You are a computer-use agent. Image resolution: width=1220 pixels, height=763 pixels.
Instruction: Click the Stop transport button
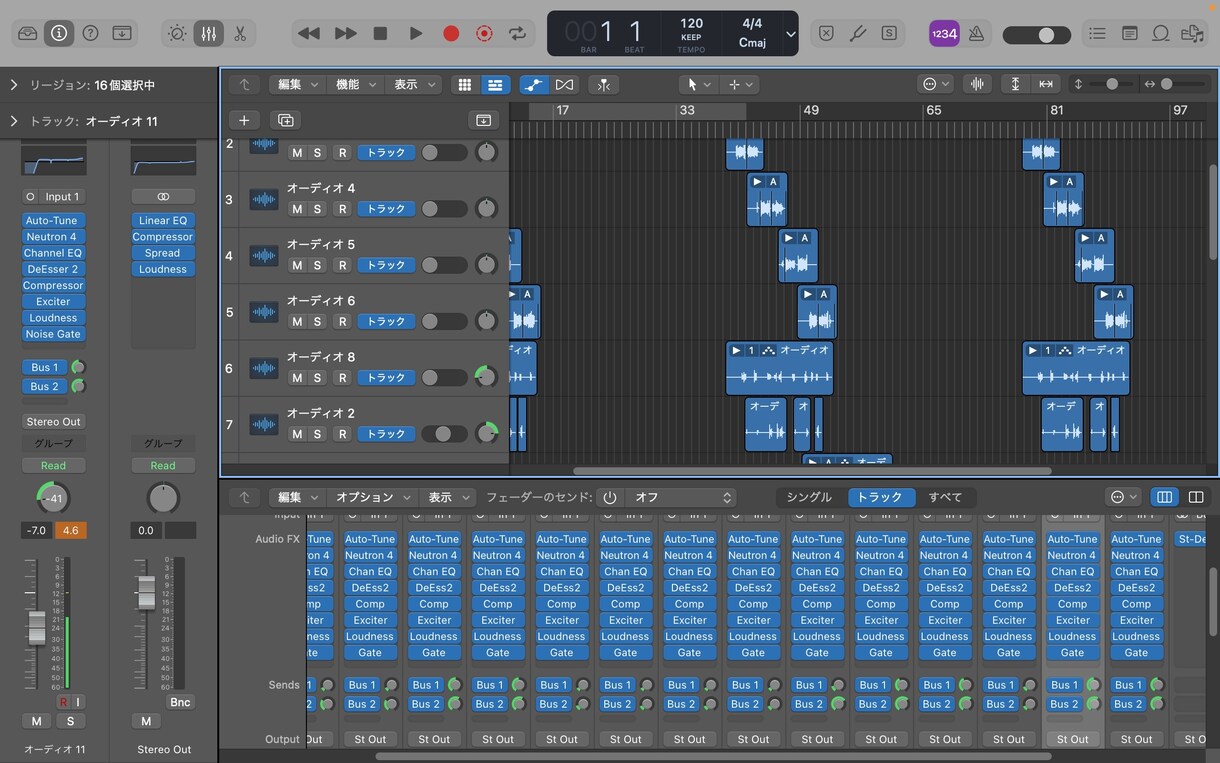380,33
